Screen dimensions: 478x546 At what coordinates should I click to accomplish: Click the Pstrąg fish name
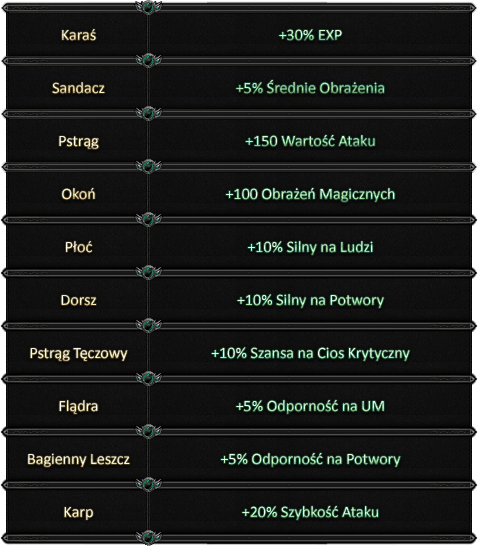point(78,141)
